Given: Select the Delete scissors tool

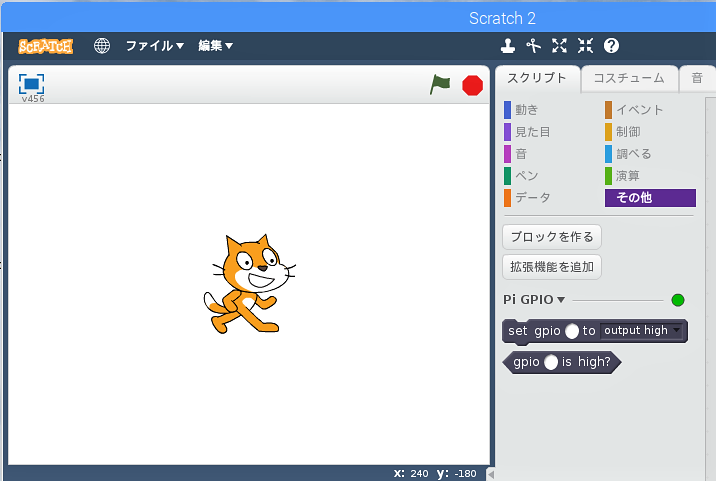Looking at the screenshot, I should tap(533, 46).
